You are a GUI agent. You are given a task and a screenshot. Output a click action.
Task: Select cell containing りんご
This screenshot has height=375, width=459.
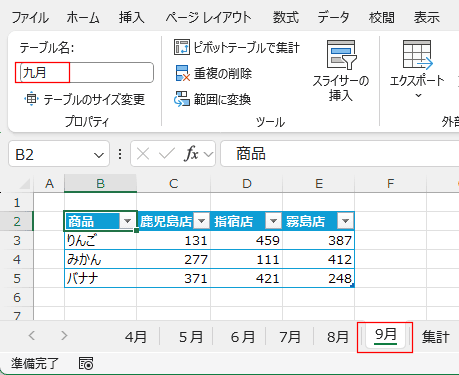[x=100, y=240]
